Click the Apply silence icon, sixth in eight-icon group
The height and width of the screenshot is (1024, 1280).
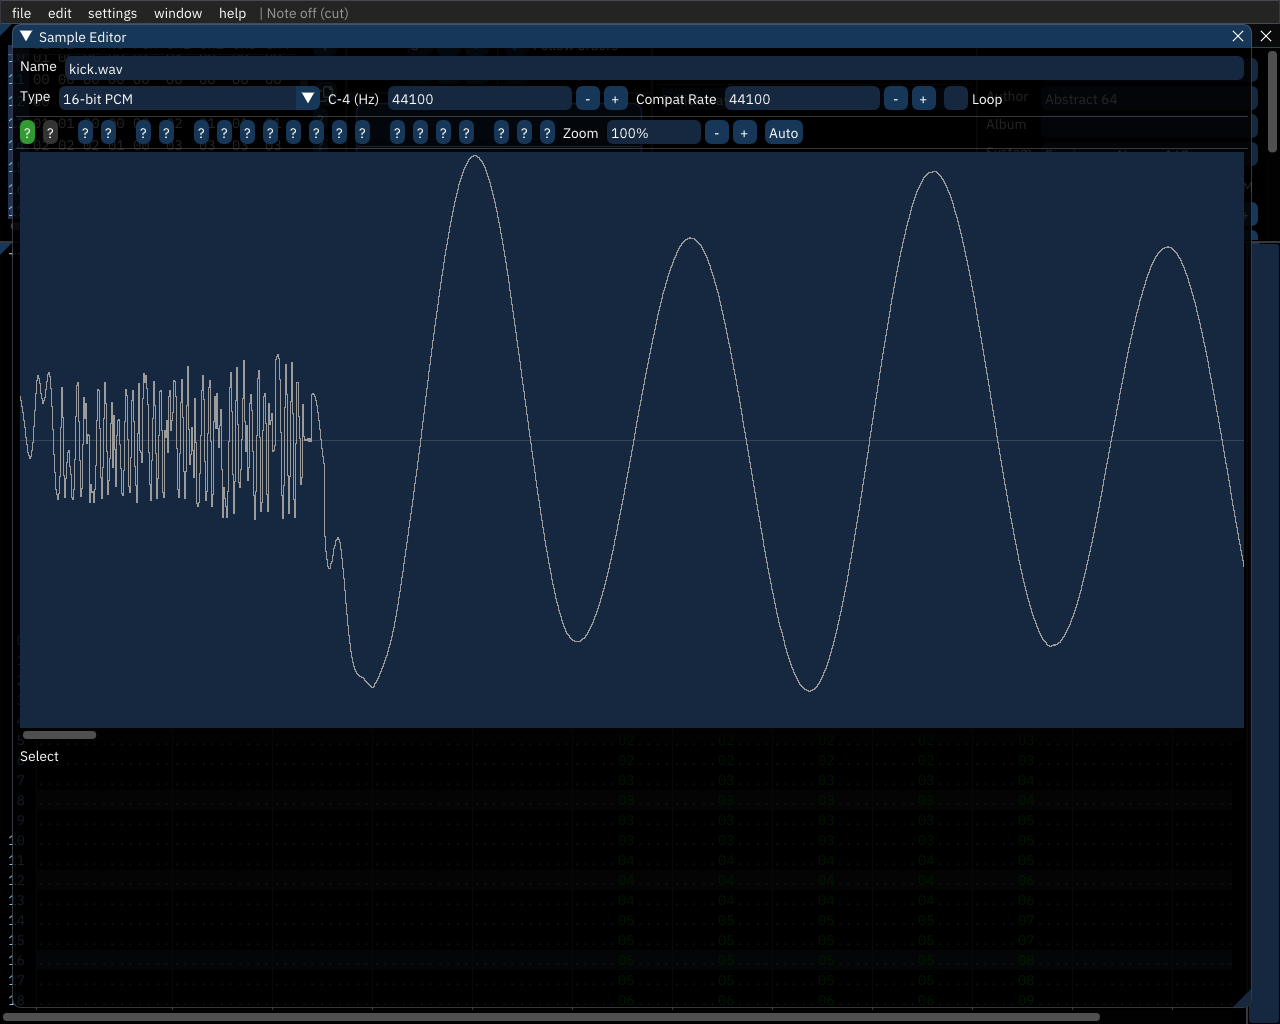(x=316, y=133)
